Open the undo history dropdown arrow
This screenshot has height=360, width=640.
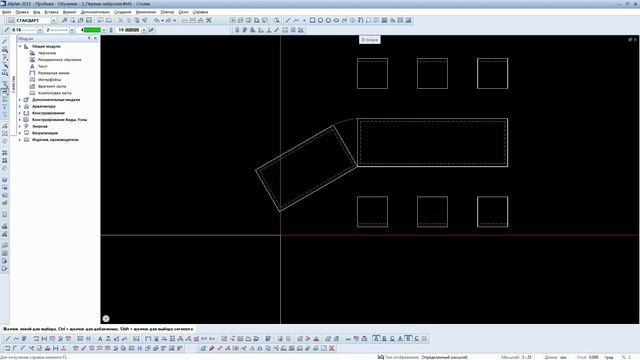click(162, 20)
